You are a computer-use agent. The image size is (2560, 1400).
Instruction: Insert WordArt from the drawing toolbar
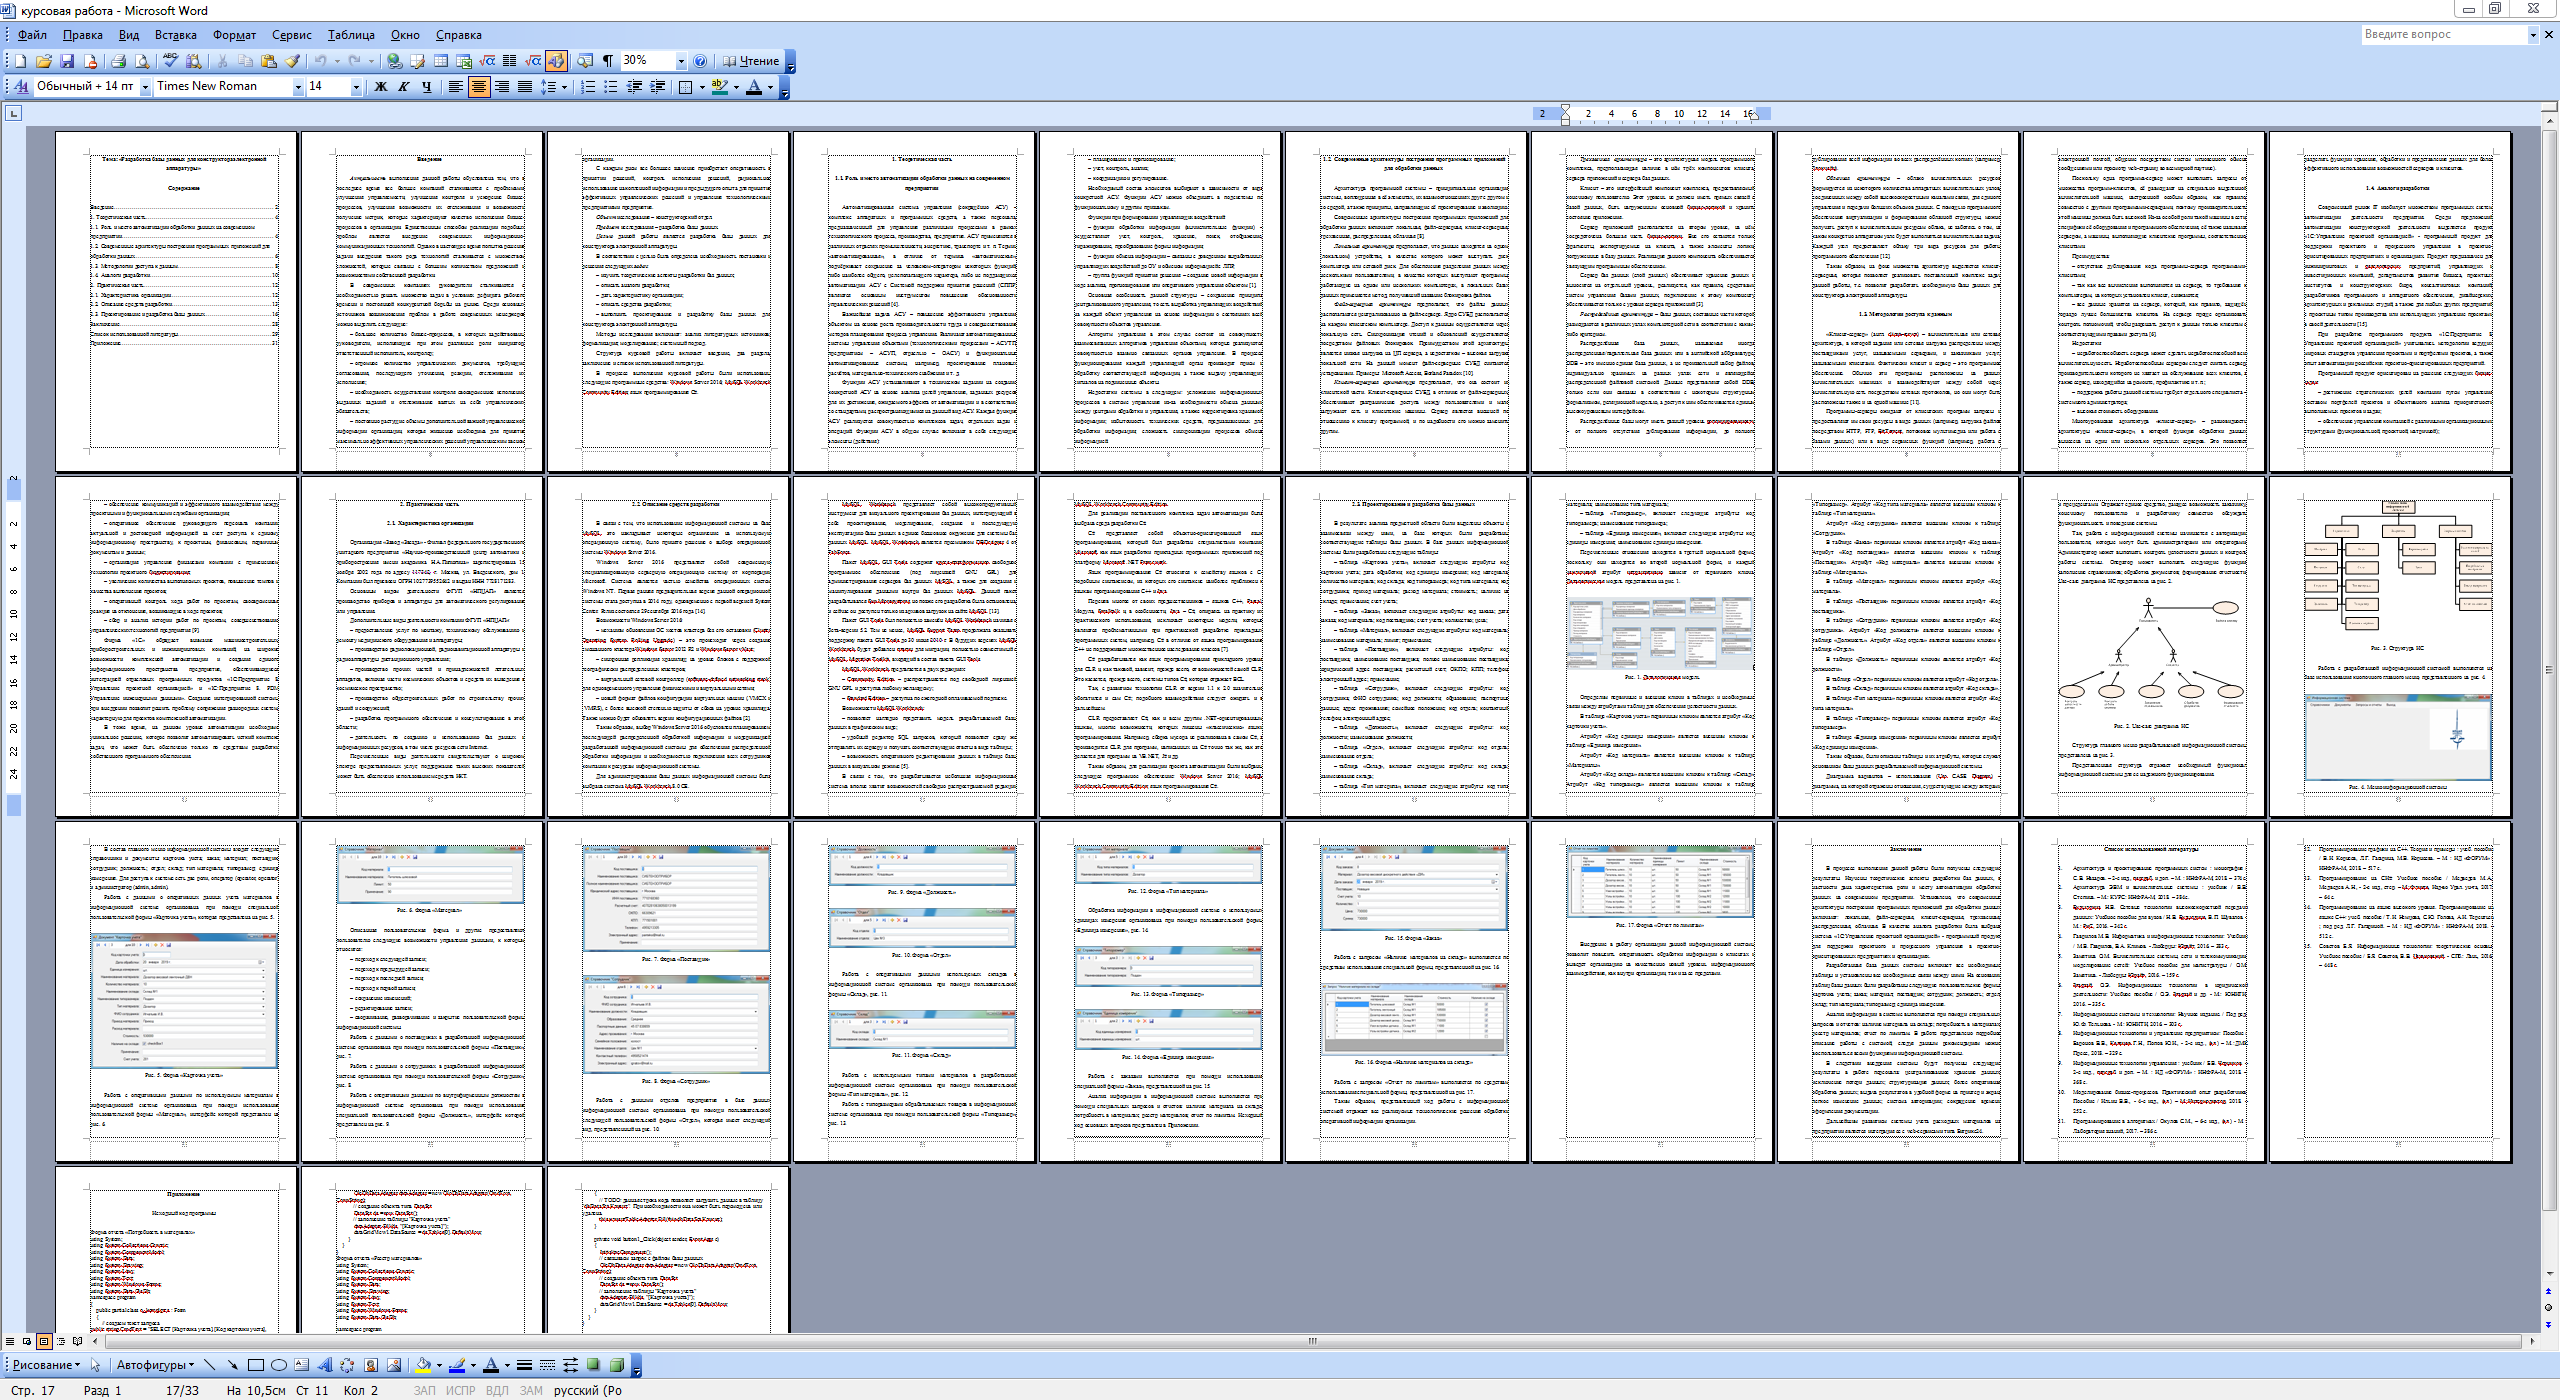pyautogui.click(x=325, y=1365)
